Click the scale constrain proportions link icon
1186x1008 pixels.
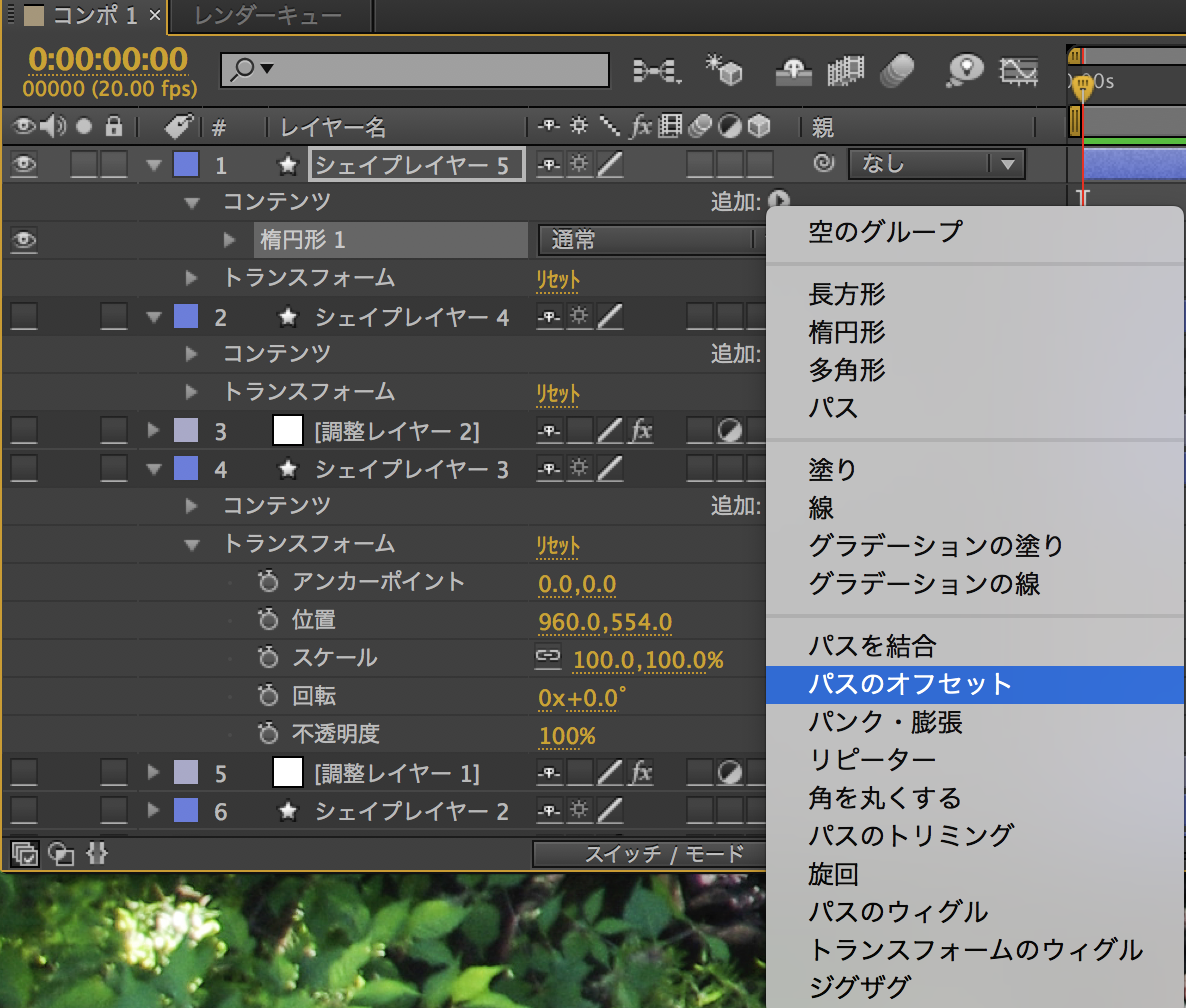coord(548,658)
